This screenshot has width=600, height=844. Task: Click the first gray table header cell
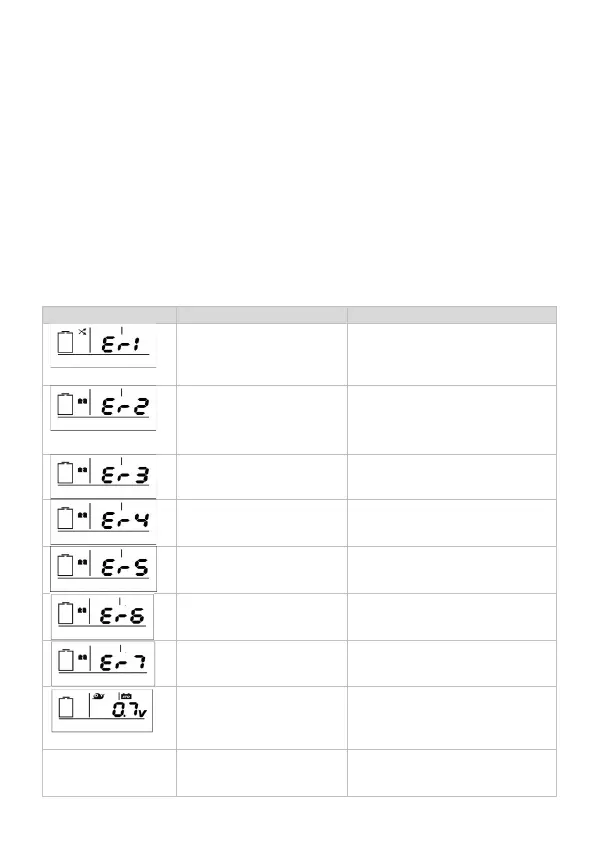(x=109, y=314)
